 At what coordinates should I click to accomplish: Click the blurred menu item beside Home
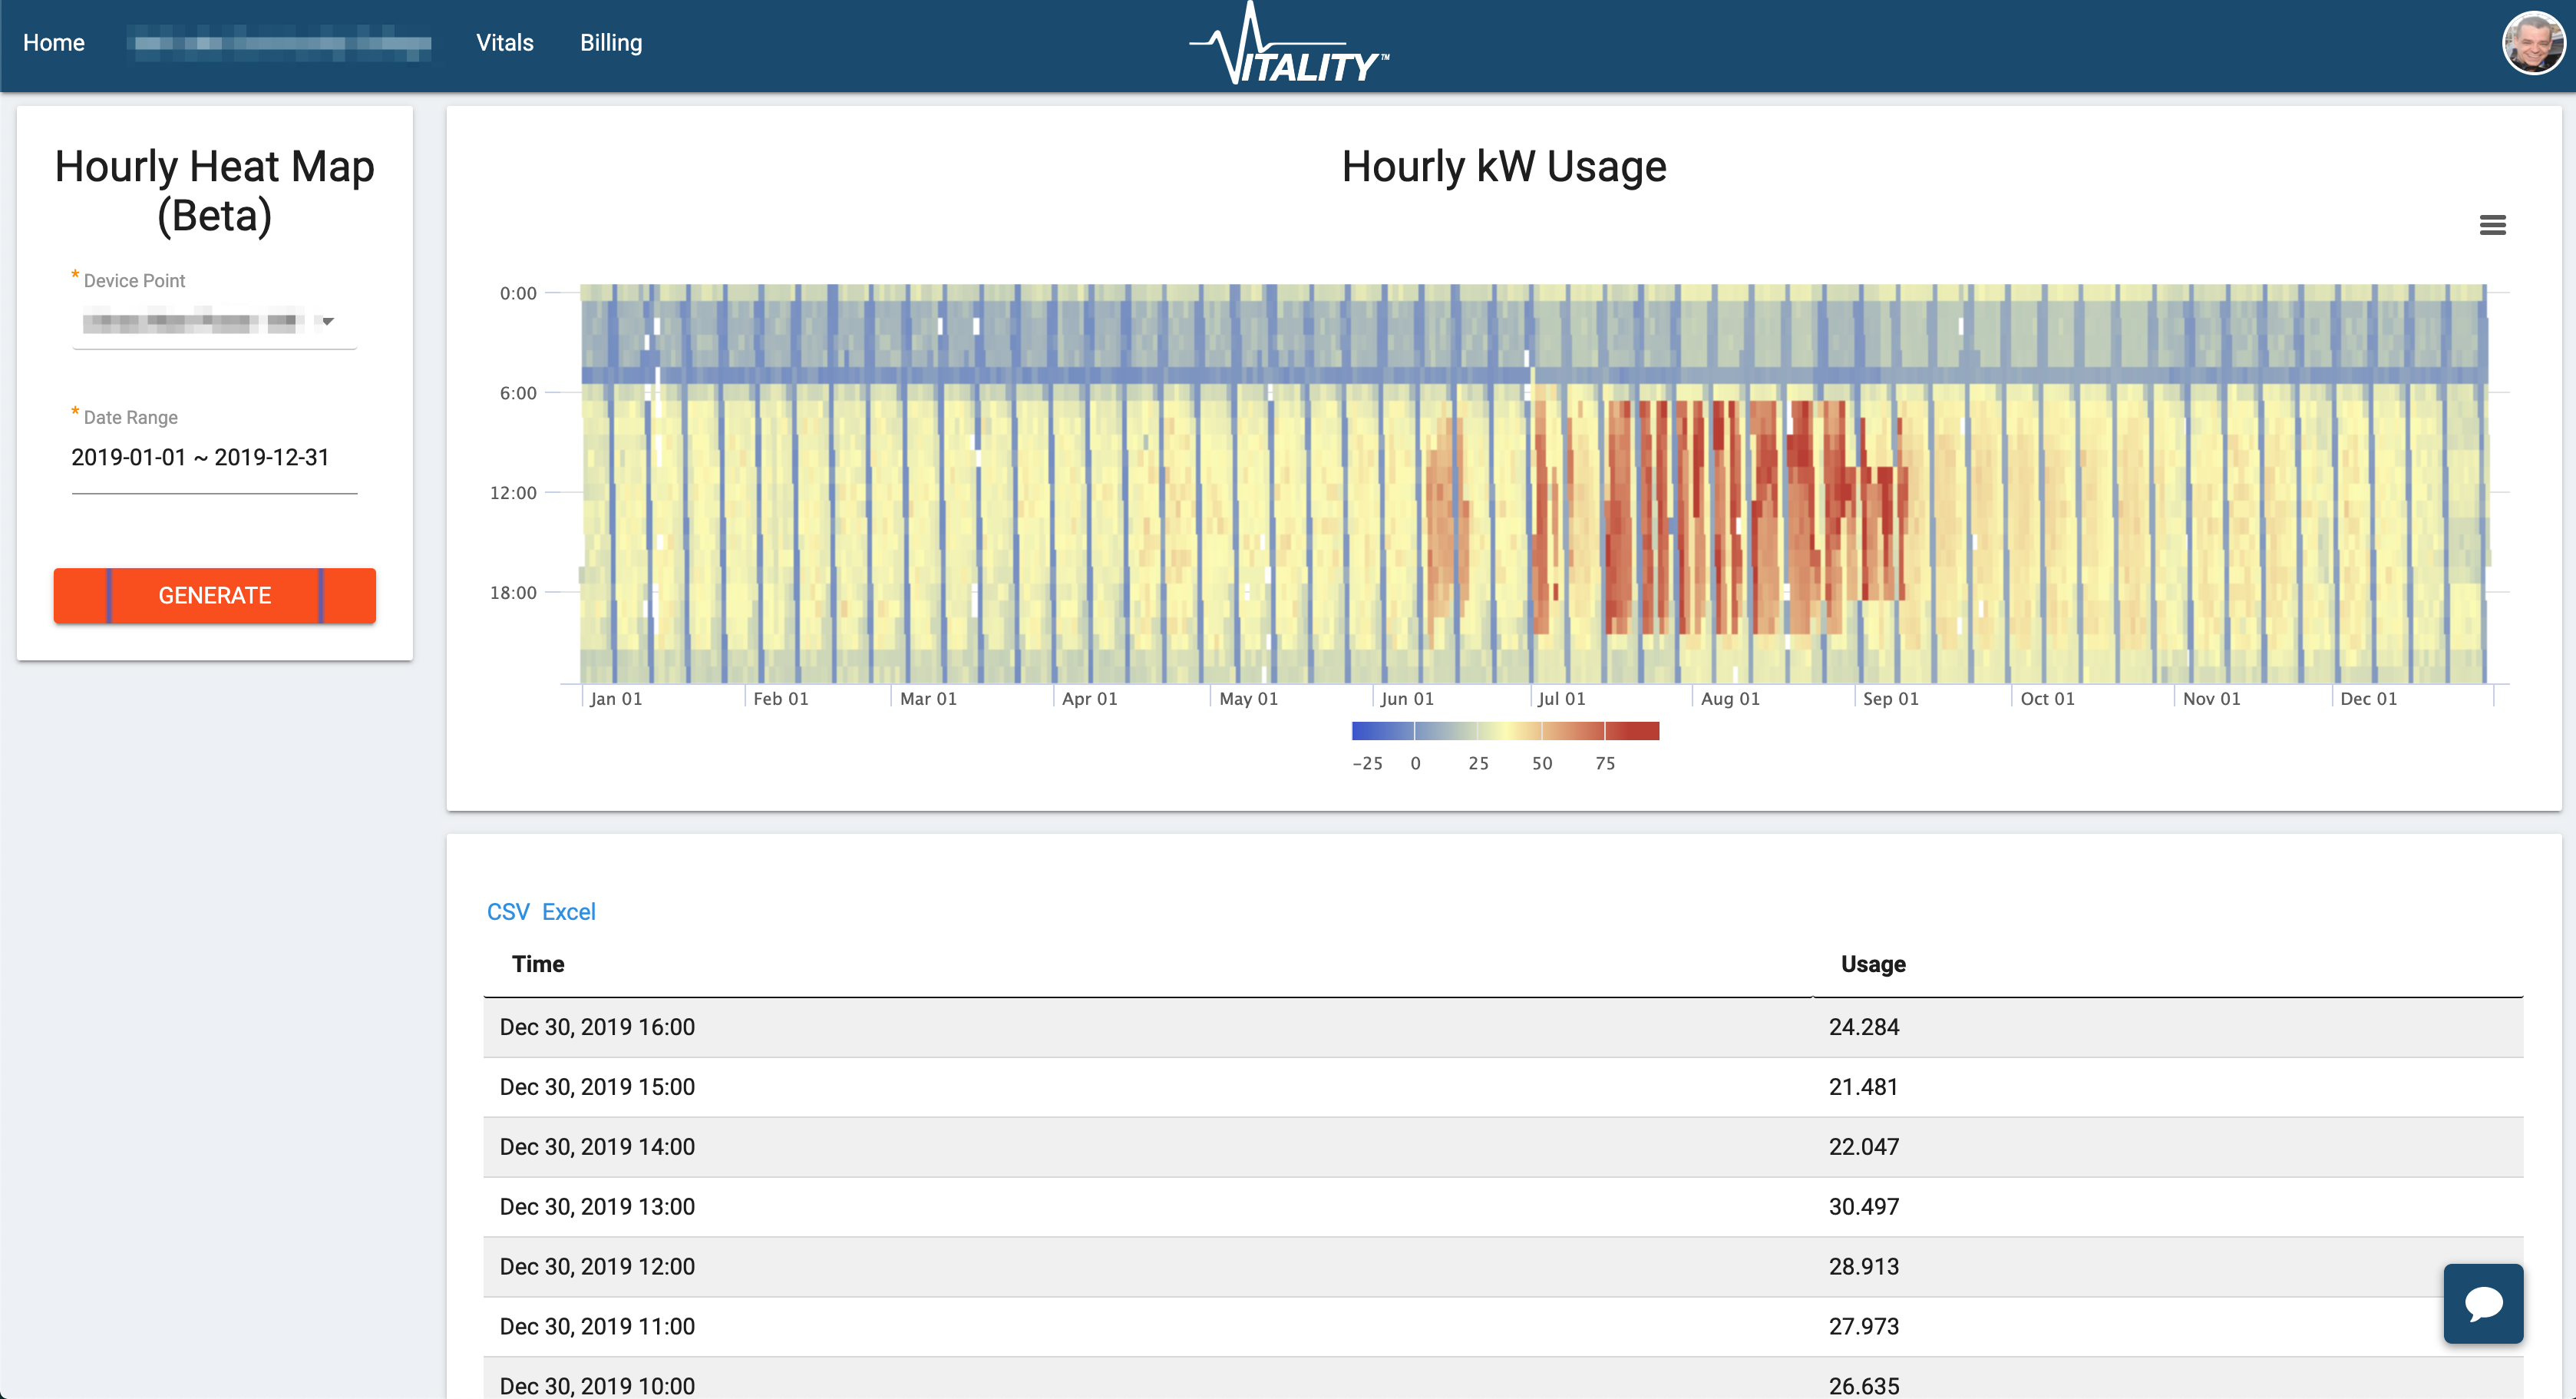tap(283, 43)
